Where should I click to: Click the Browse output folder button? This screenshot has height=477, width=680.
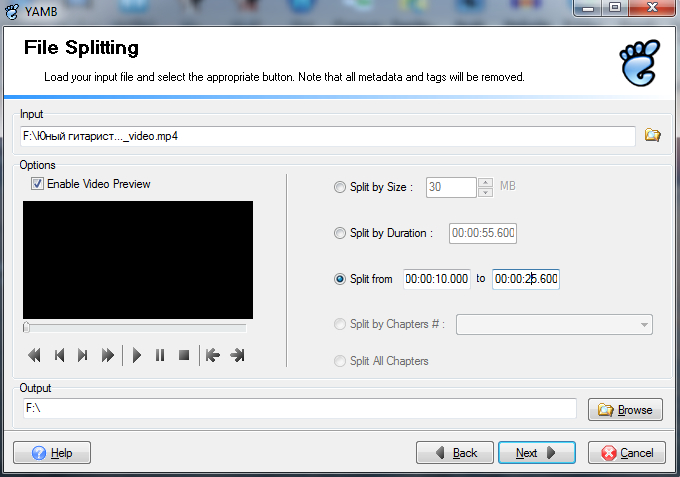pos(625,410)
